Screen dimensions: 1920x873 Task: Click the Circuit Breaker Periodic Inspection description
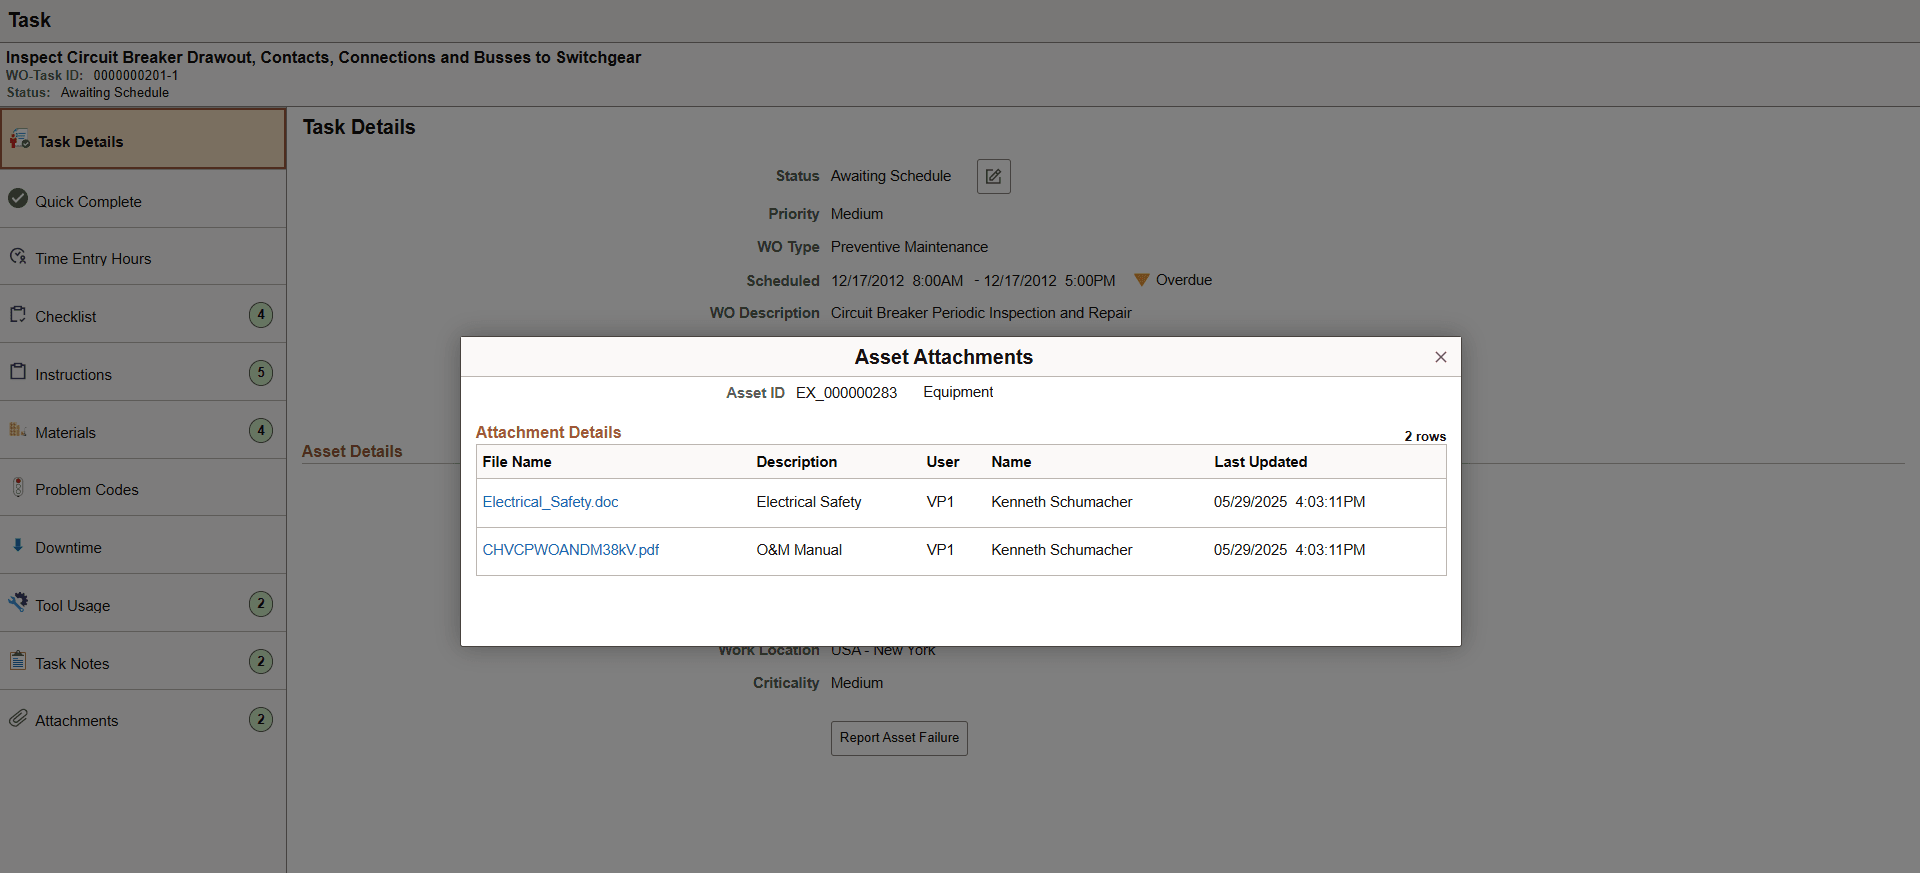pos(981,313)
